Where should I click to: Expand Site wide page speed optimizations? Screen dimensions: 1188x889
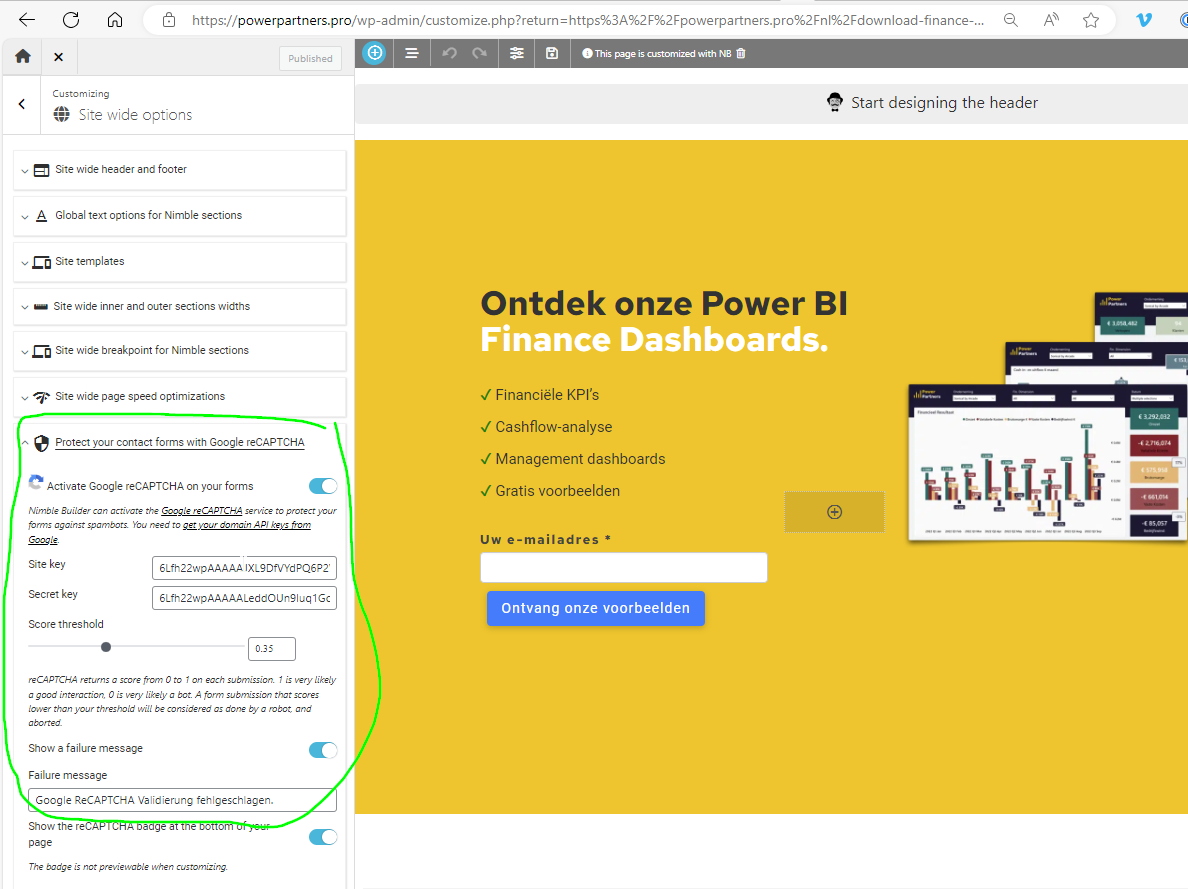click(x=180, y=396)
